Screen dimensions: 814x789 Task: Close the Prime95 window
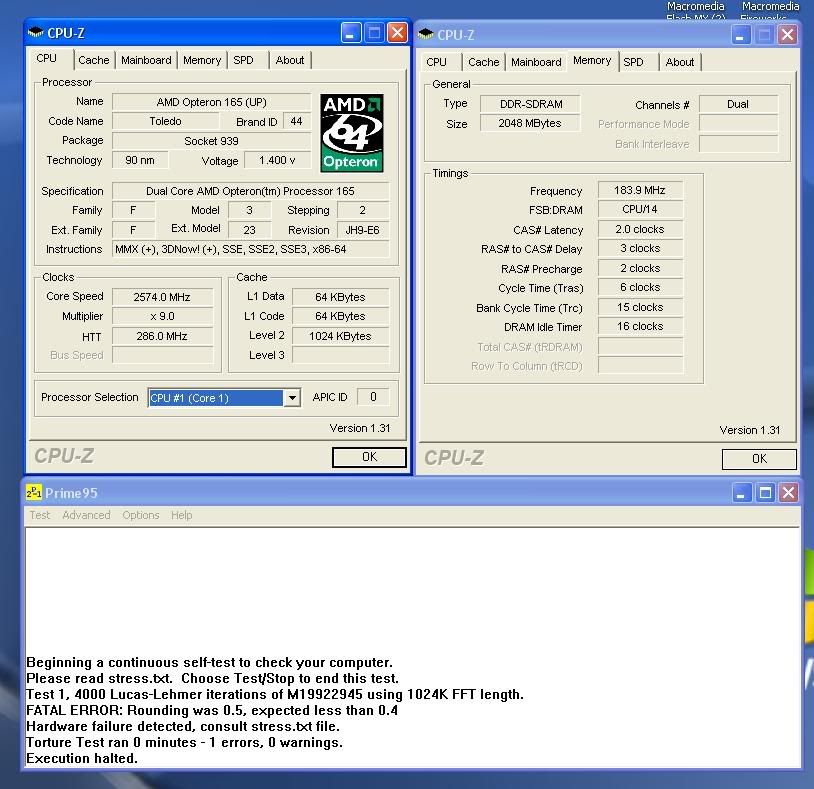tap(789, 492)
